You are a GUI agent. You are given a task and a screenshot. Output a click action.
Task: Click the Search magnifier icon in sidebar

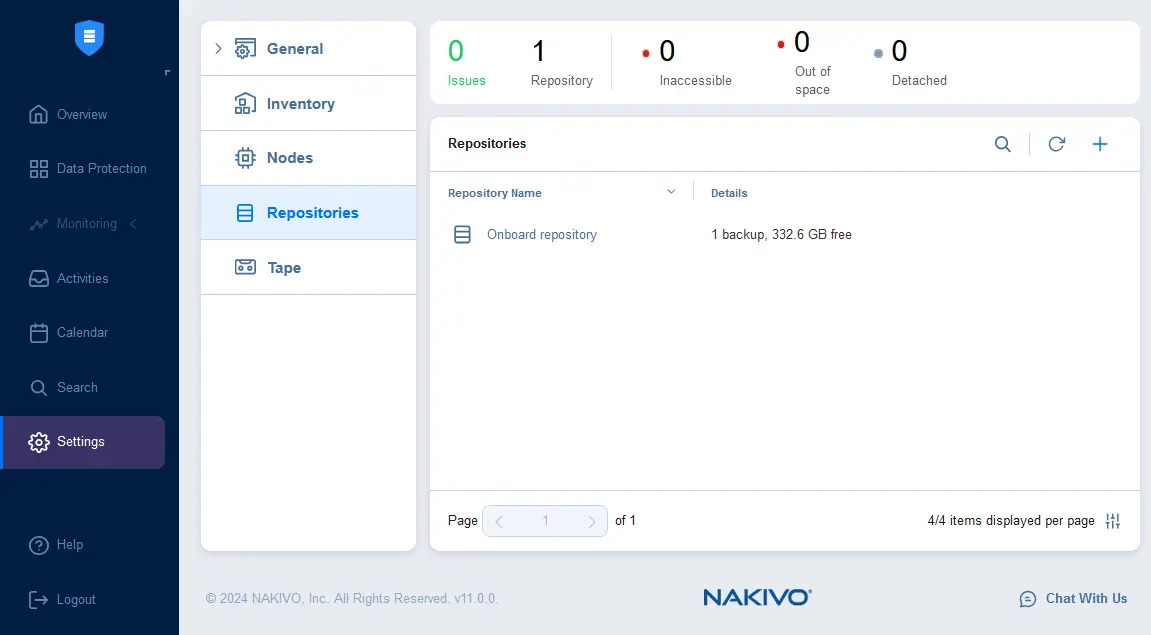[x=38, y=388]
